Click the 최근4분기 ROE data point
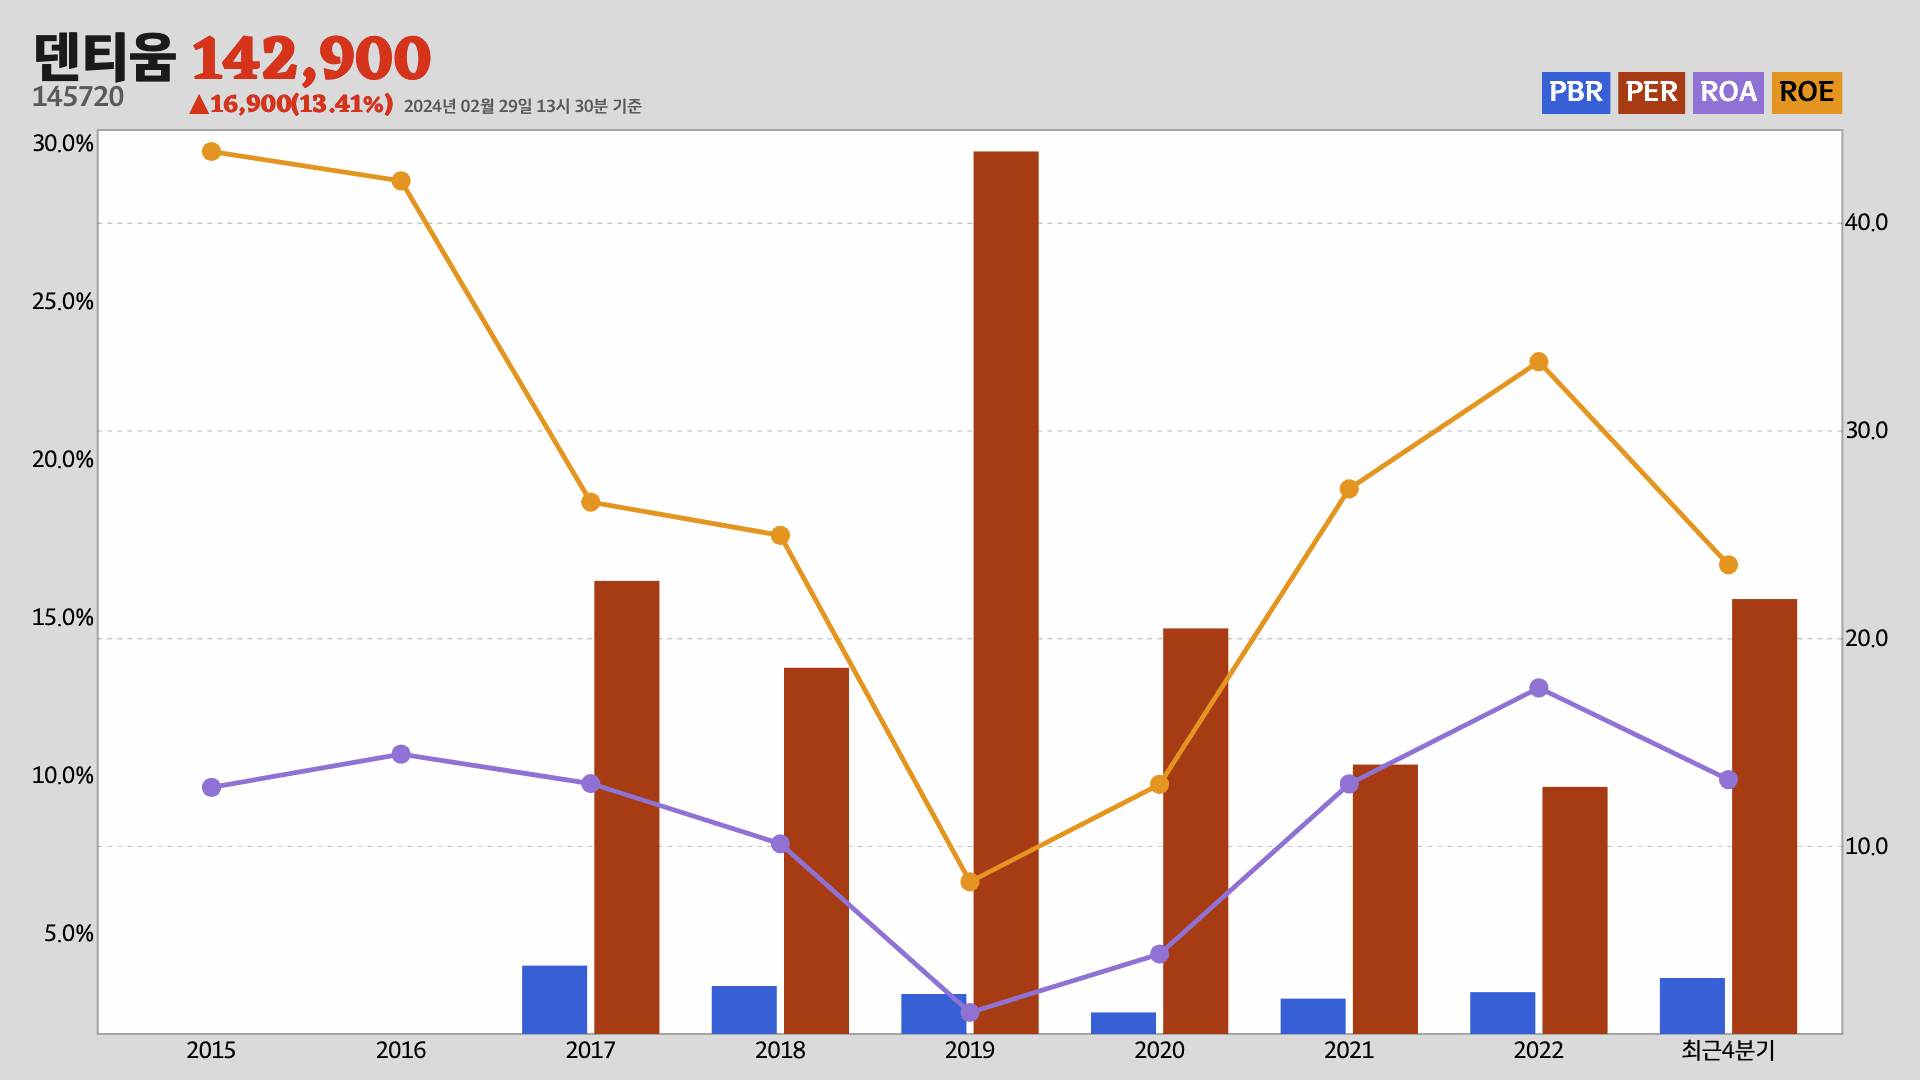Viewport: 1920px width, 1080px height. click(1728, 565)
